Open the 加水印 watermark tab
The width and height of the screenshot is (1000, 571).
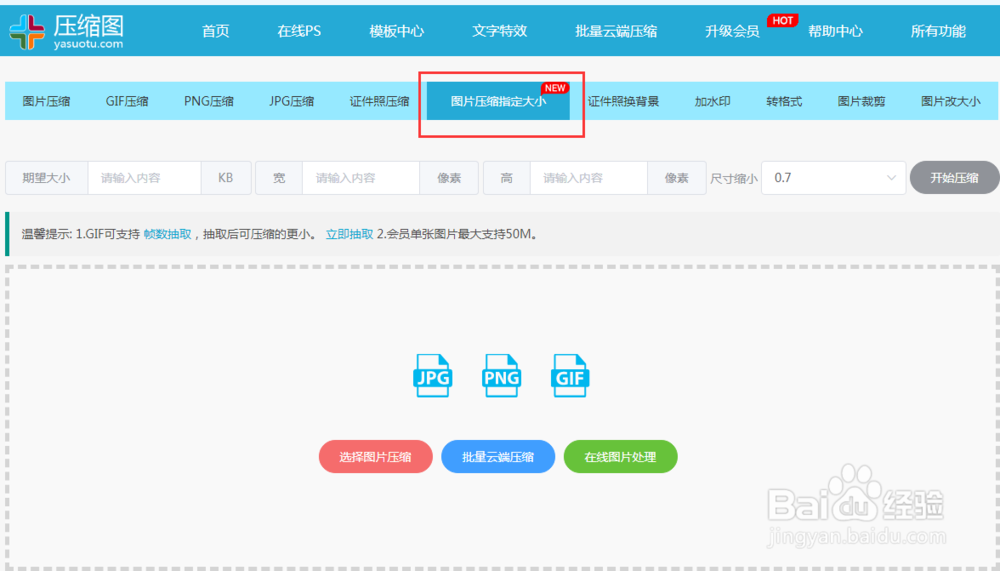pos(712,101)
